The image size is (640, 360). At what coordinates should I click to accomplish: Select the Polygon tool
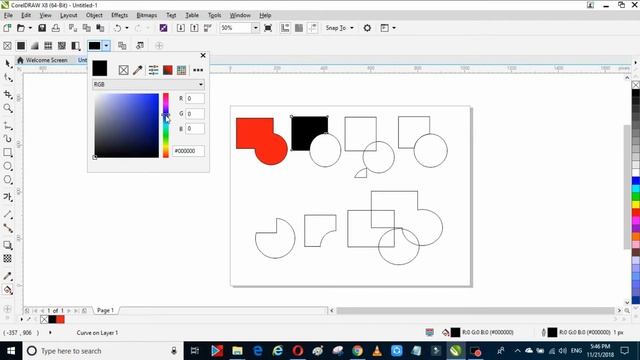point(8,180)
